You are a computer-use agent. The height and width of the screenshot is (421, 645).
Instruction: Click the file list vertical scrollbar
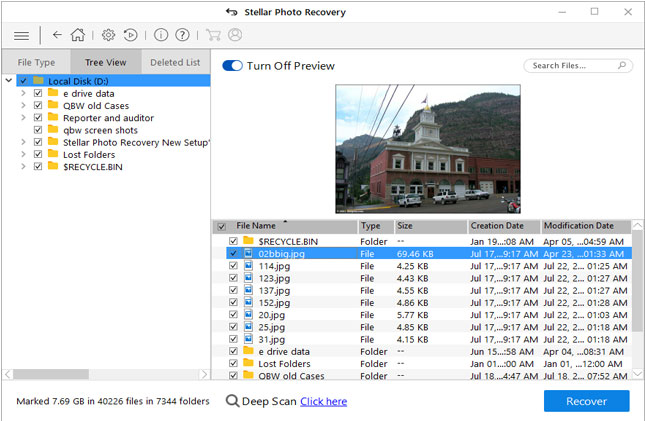tap(637, 300)
